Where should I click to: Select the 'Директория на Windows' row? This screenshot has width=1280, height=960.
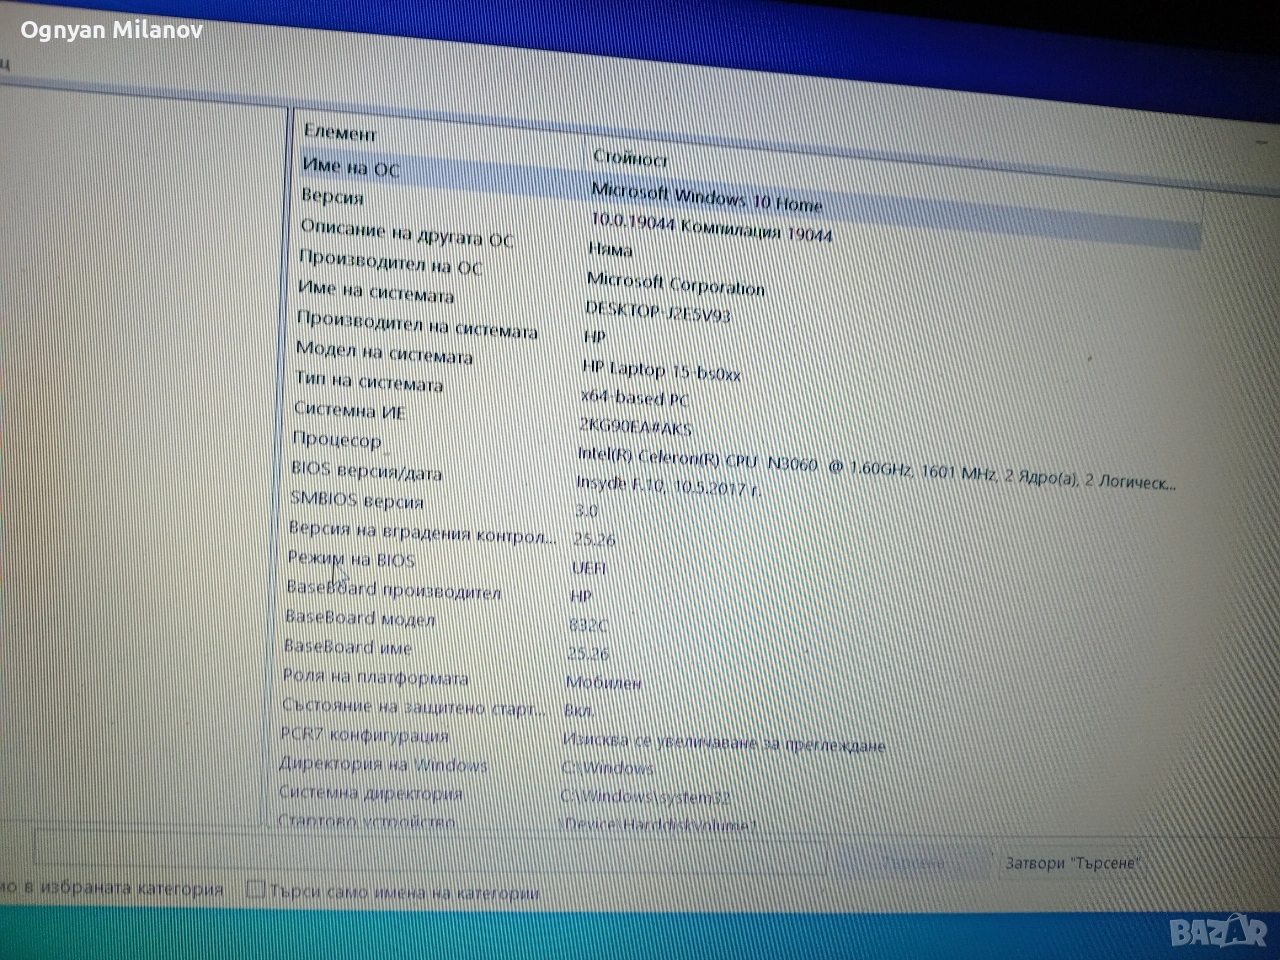[382, 764]
